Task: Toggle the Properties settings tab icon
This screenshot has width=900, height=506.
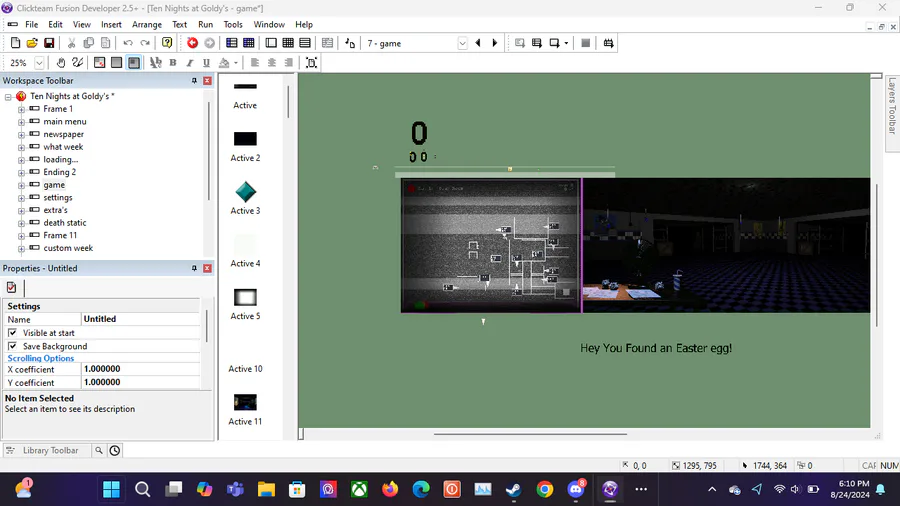Action: click(x=11, y=287)
